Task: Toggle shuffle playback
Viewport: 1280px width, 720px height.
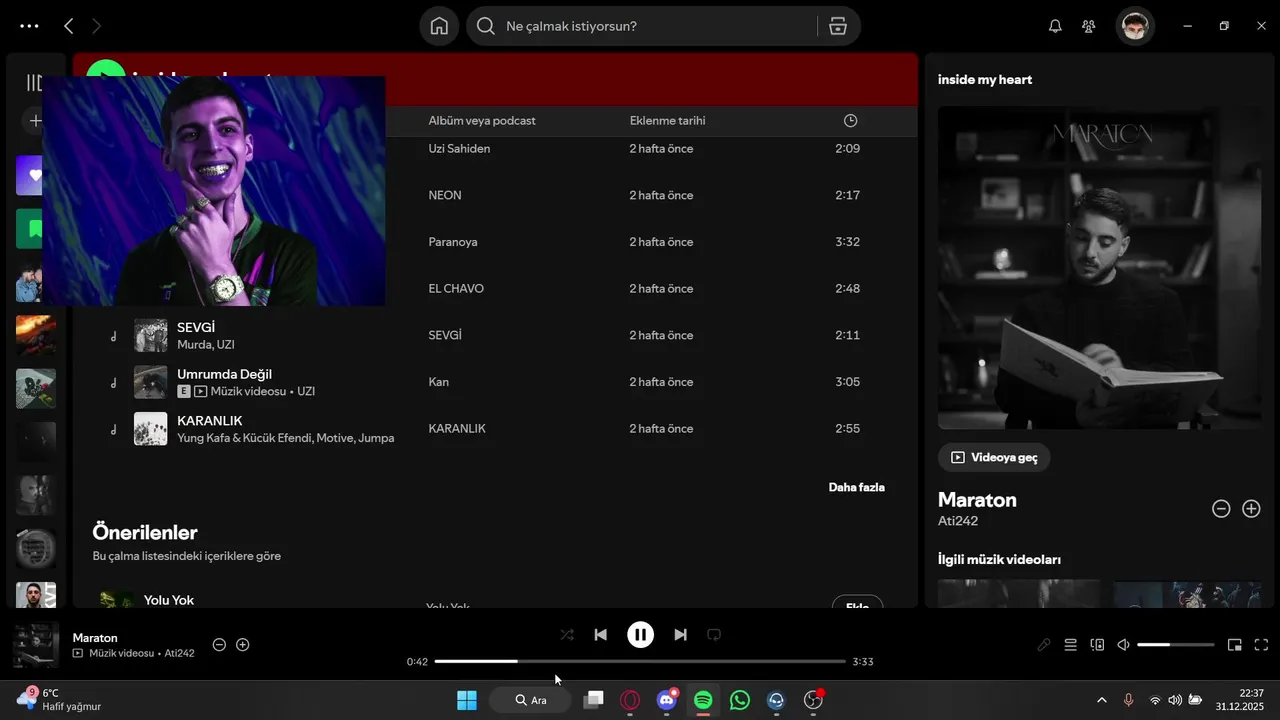Action: 567,635
